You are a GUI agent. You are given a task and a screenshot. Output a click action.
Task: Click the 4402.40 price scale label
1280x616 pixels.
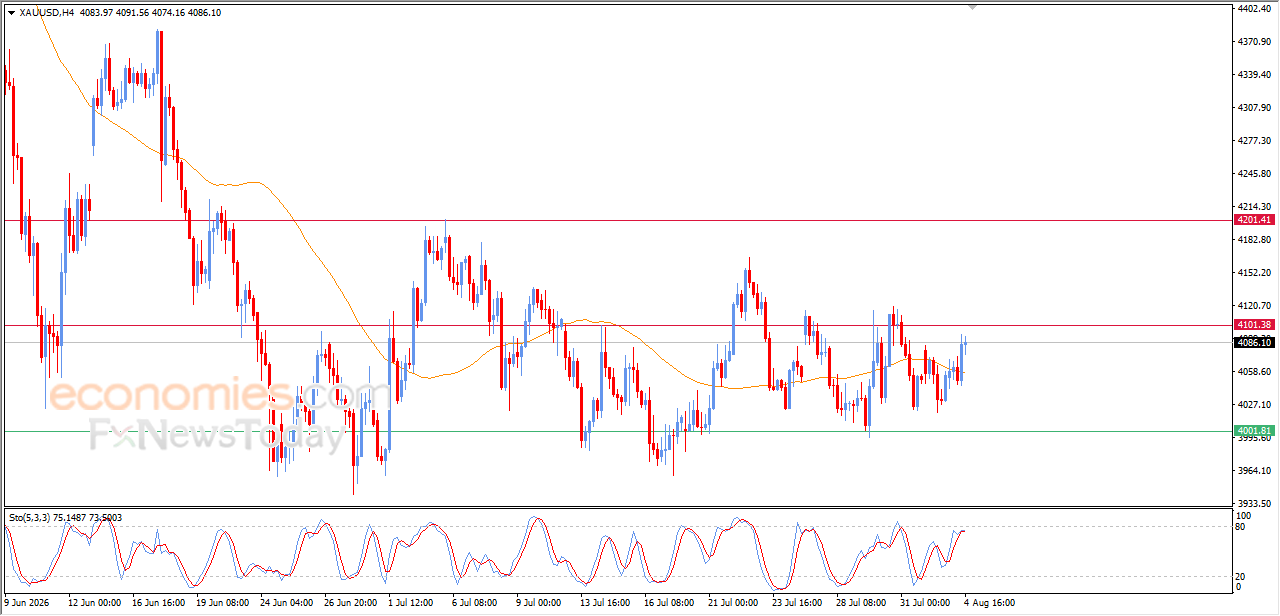[x=1253, y=9]
